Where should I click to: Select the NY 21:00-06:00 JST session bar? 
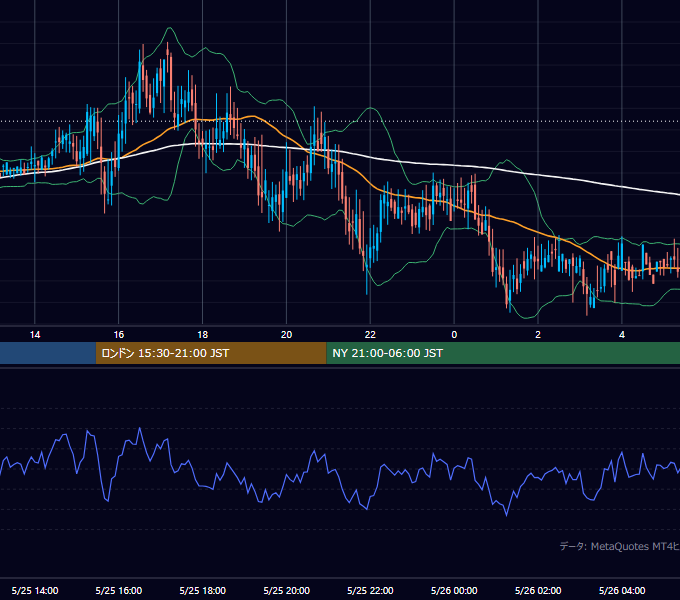(x=503, y=353)
